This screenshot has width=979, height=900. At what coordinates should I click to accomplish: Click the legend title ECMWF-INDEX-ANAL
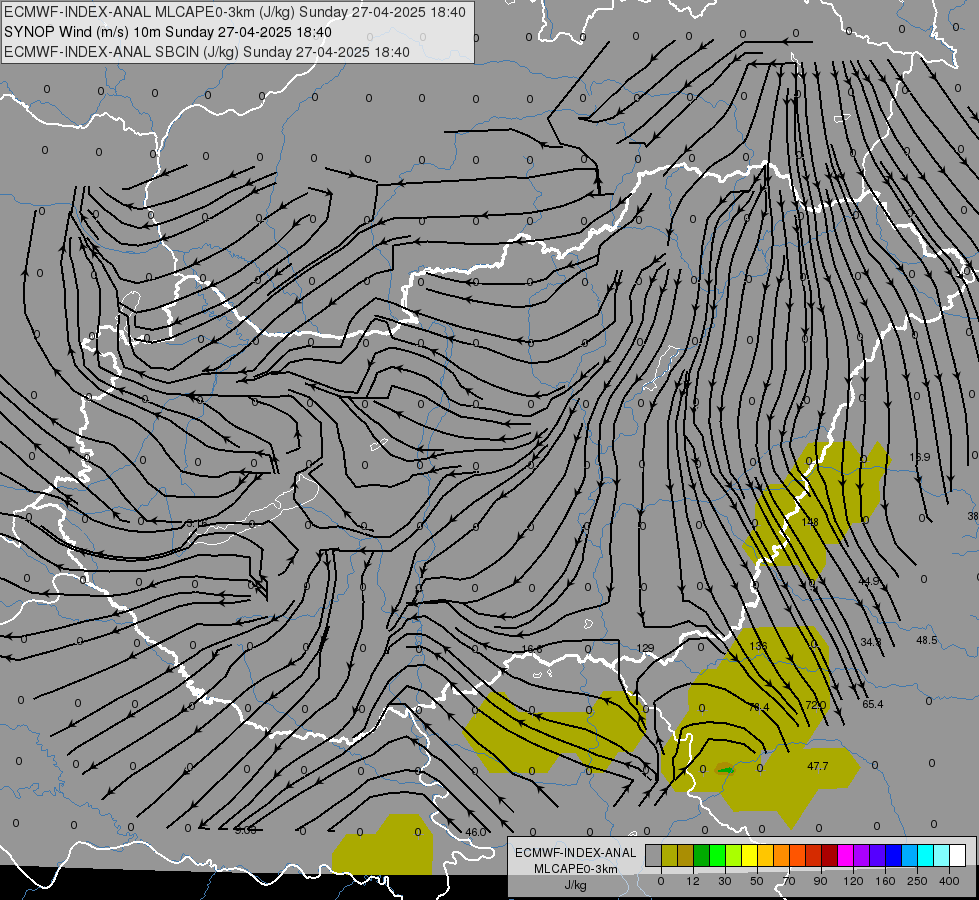pyautogui.click(x=575, y=853)
